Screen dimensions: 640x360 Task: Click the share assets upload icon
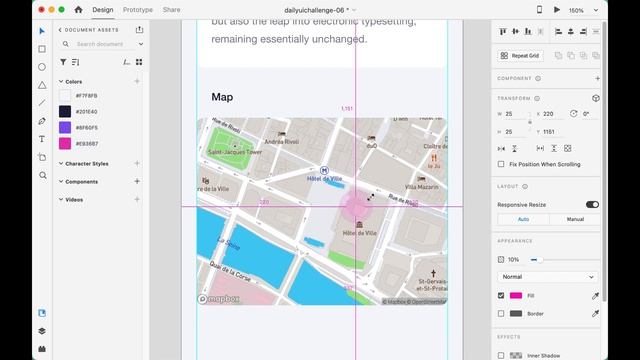140,30
